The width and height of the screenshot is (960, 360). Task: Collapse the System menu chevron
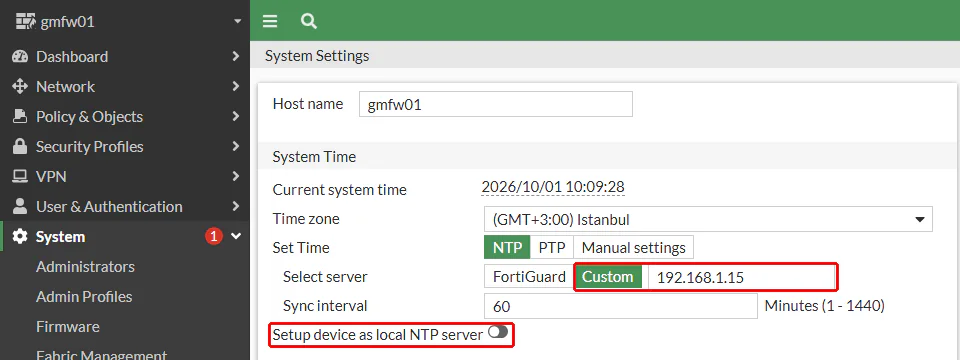[x=236, y=236]
